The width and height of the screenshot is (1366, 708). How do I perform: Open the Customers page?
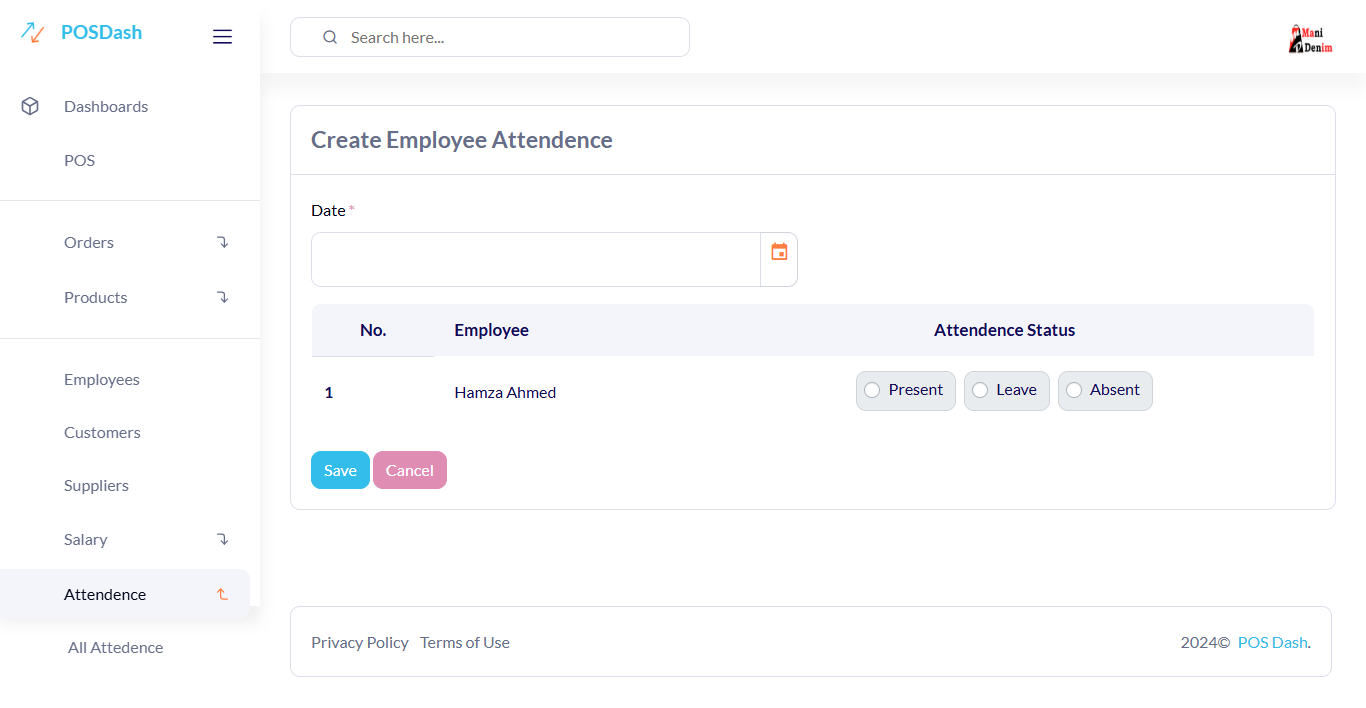pos(102,432)
